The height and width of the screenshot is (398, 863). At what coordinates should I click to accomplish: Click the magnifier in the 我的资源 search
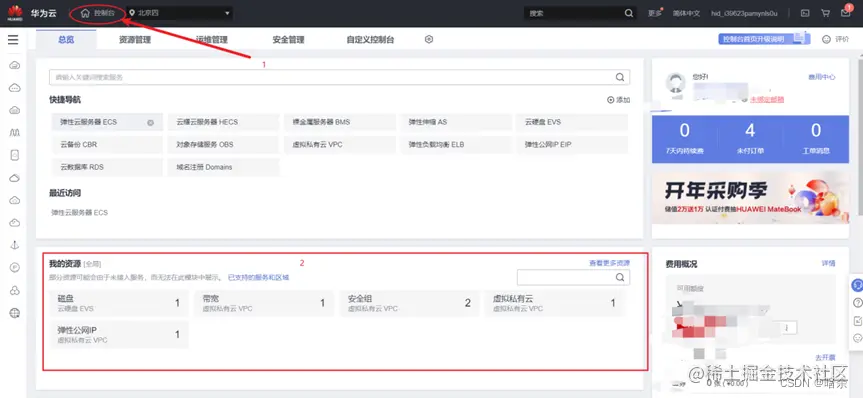tap(620, 277)
